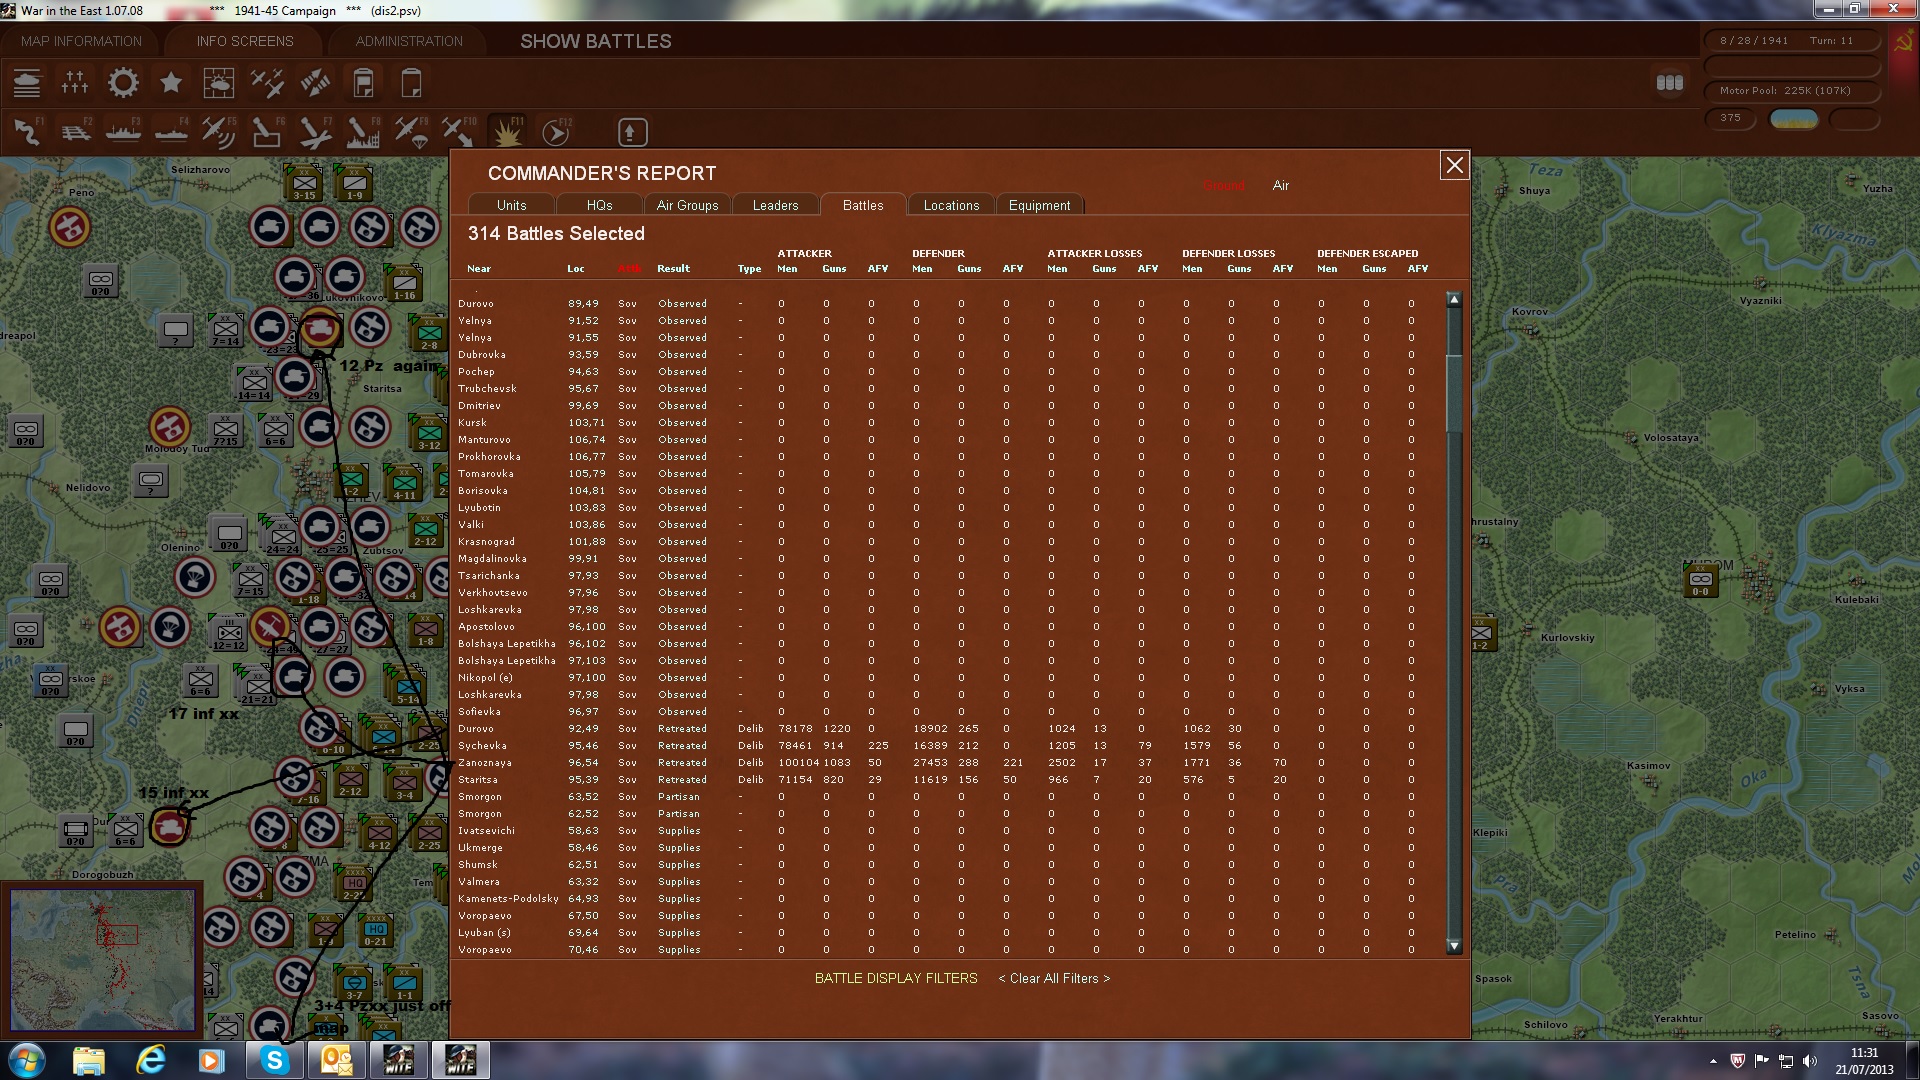Switch to the HQs tab

[x=599, y=205]
